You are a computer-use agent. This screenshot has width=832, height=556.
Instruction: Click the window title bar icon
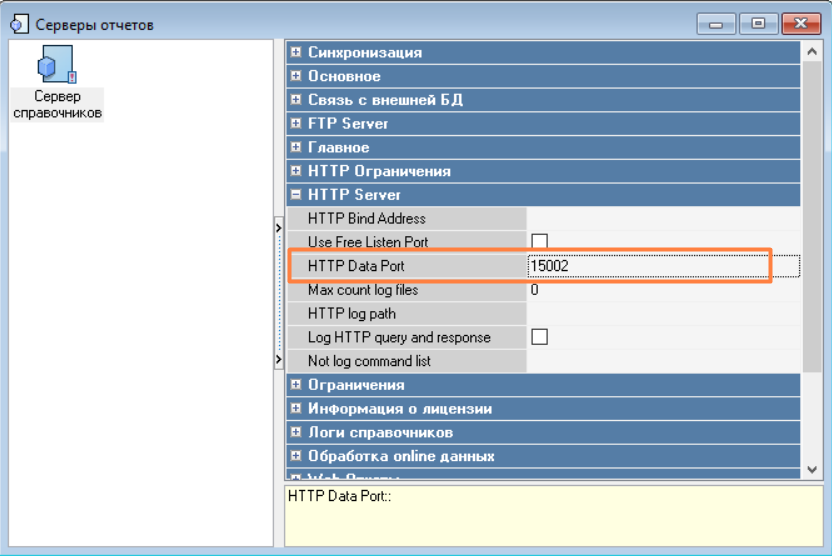point(18,24)
